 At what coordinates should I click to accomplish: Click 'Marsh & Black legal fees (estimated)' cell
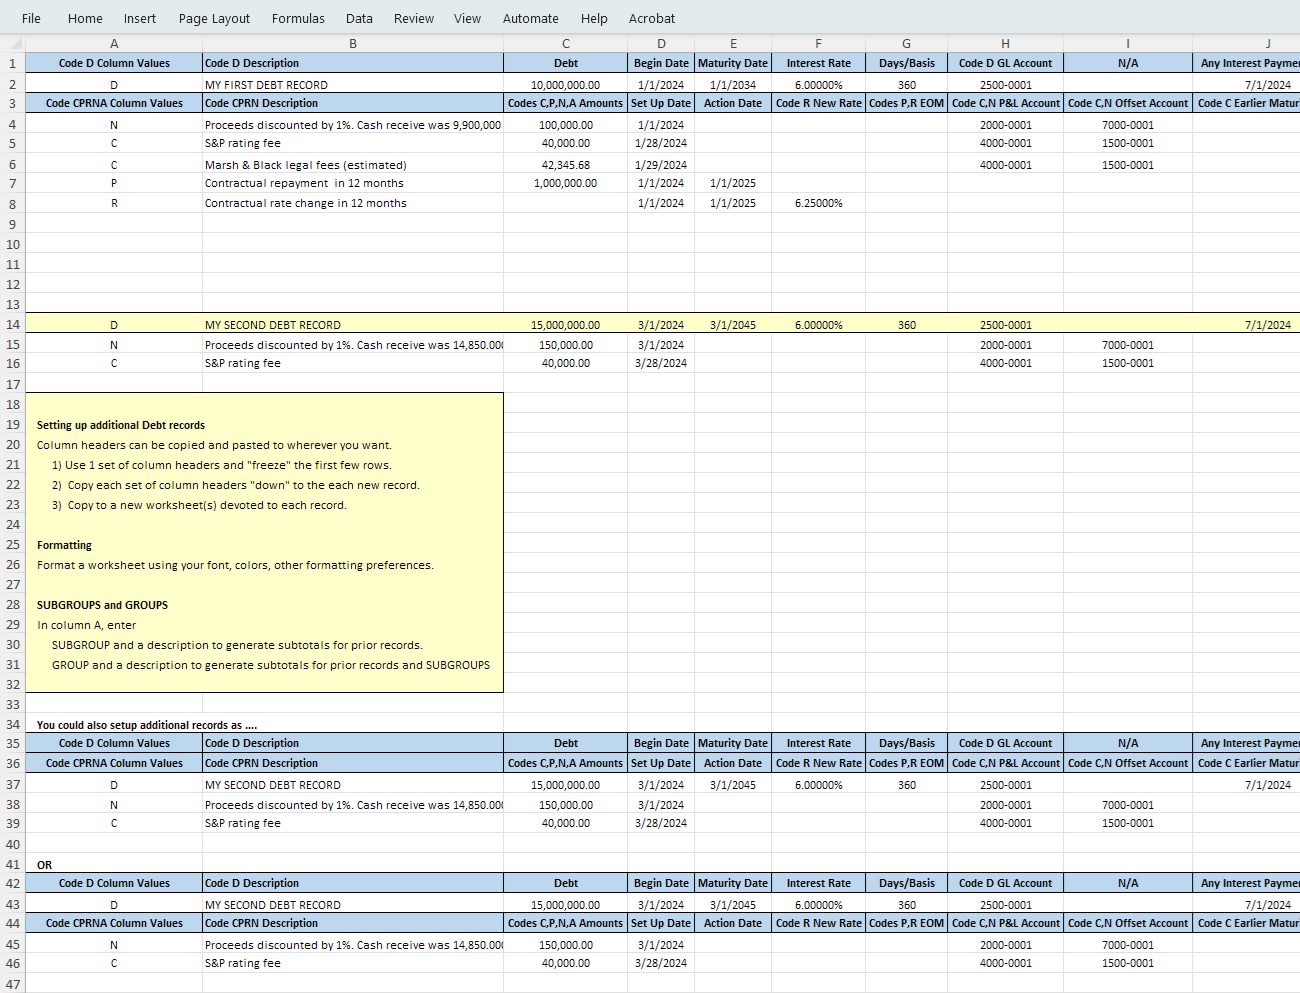pos(353,164)
